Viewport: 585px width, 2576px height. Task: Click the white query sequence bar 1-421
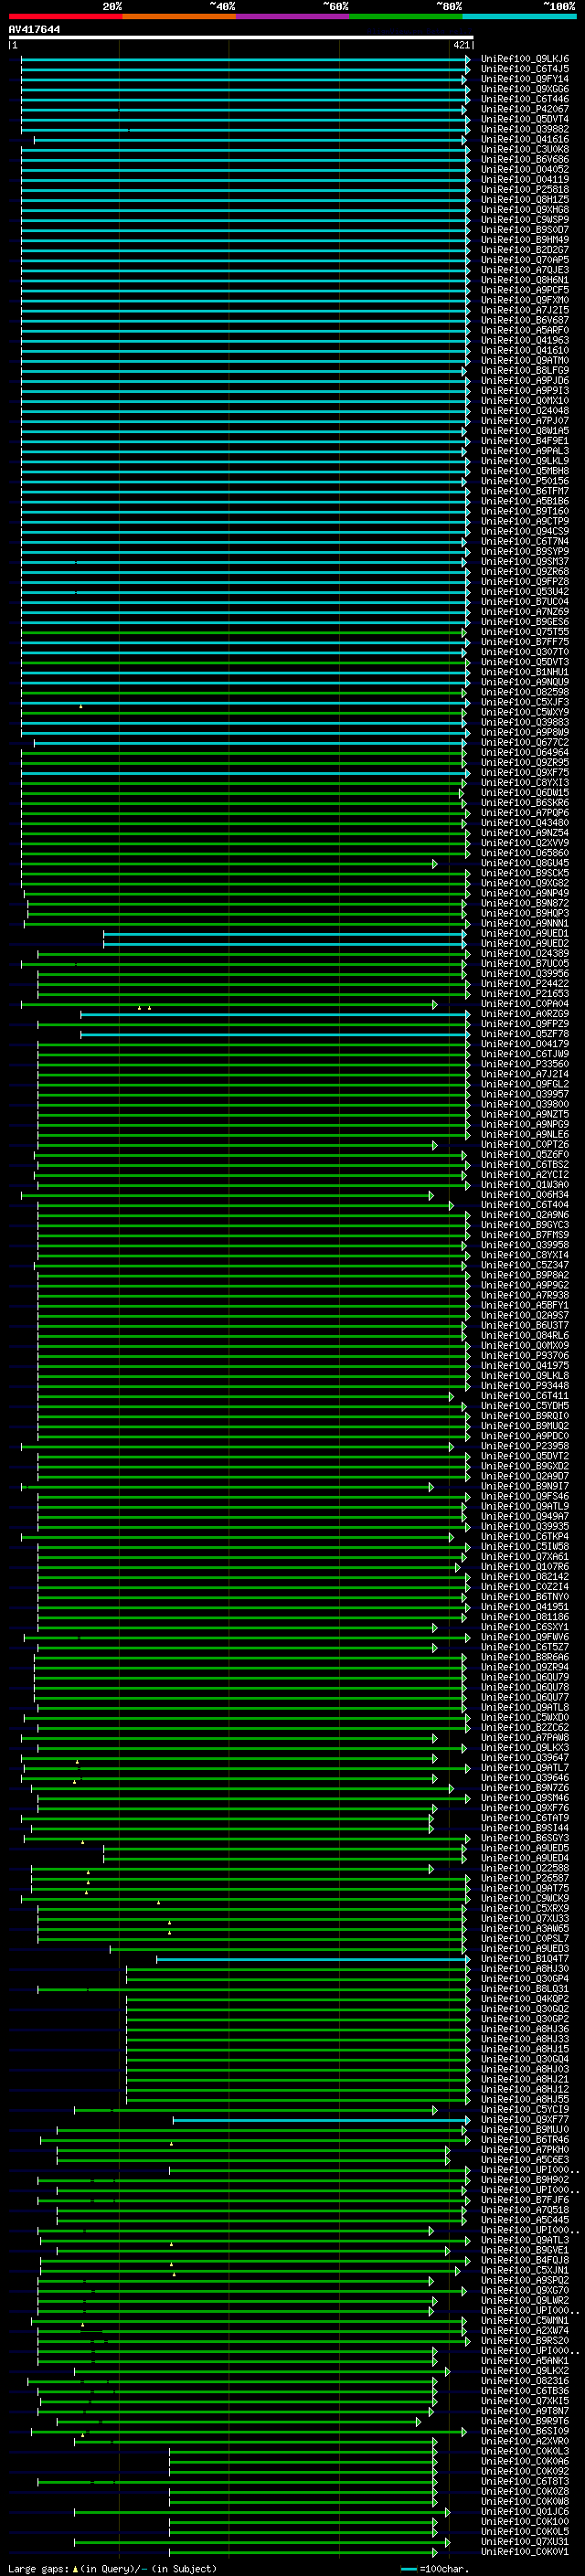click(240, 37)
